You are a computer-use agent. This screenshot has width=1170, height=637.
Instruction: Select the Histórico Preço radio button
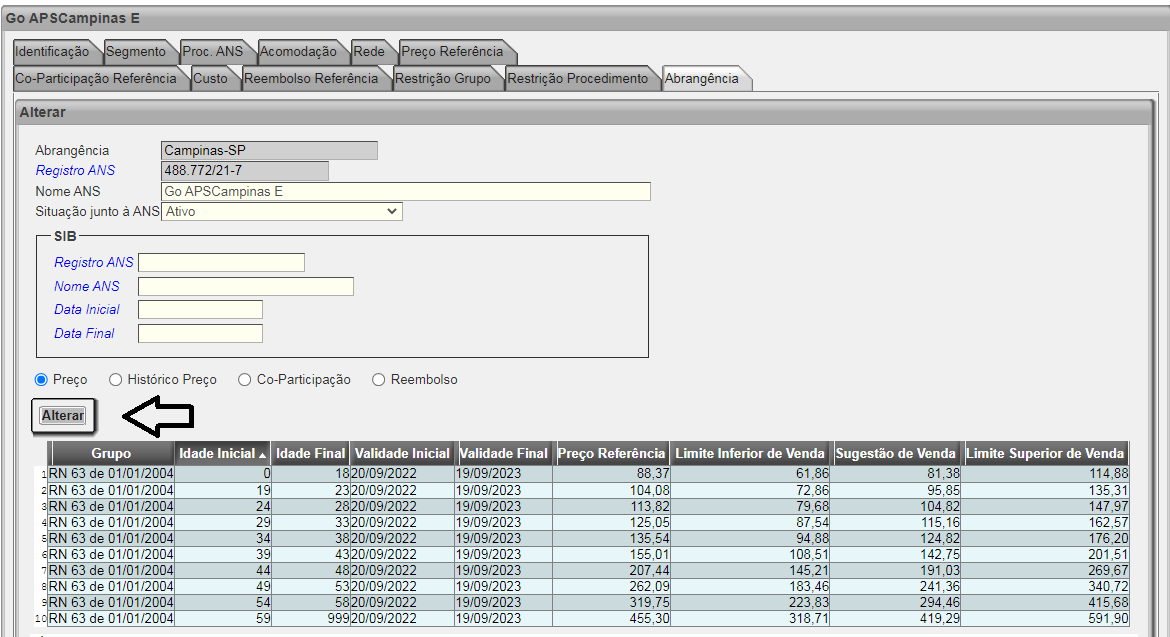point(116,380)
